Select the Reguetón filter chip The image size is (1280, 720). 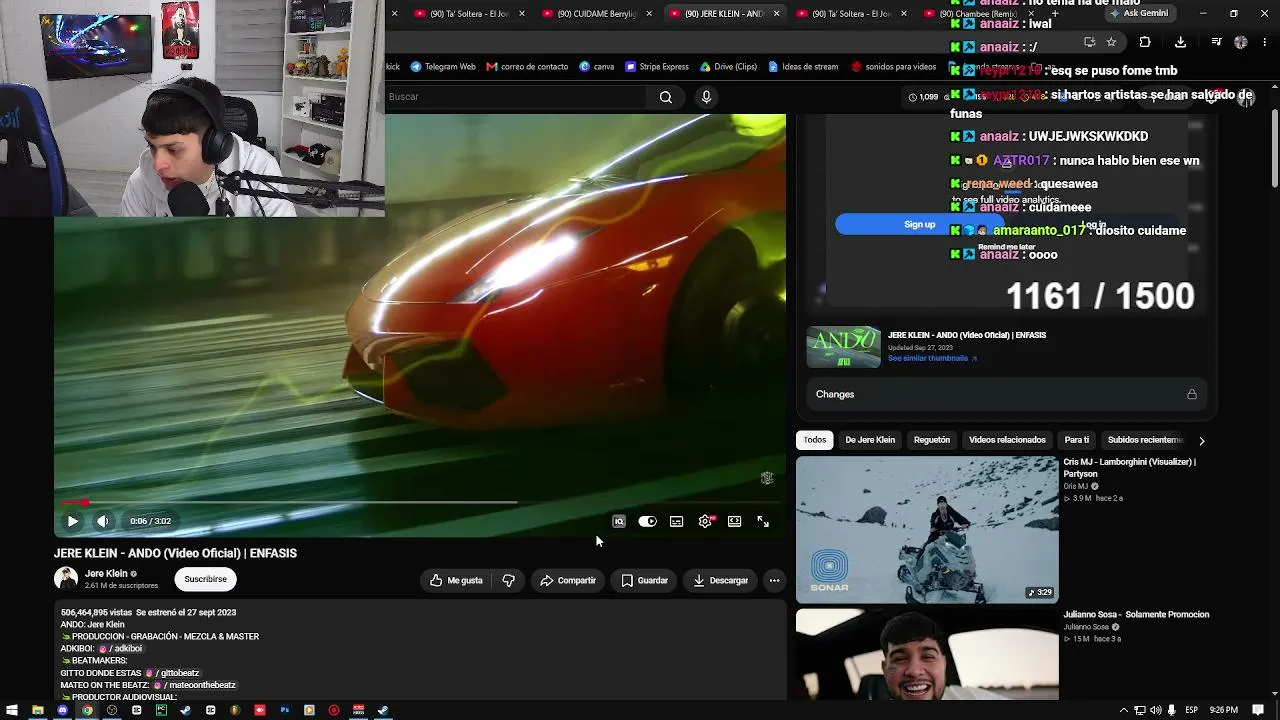pyautogui.click(x=932, y=440)
